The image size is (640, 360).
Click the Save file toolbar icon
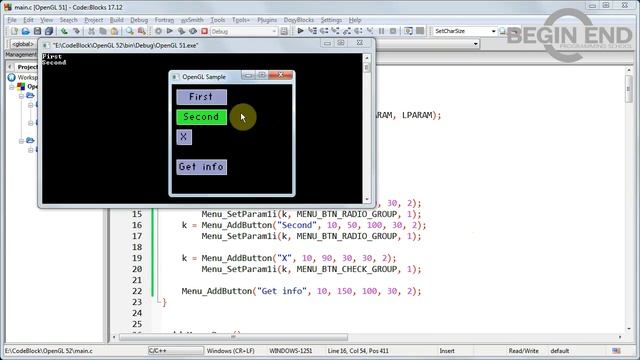pos(38,31)
